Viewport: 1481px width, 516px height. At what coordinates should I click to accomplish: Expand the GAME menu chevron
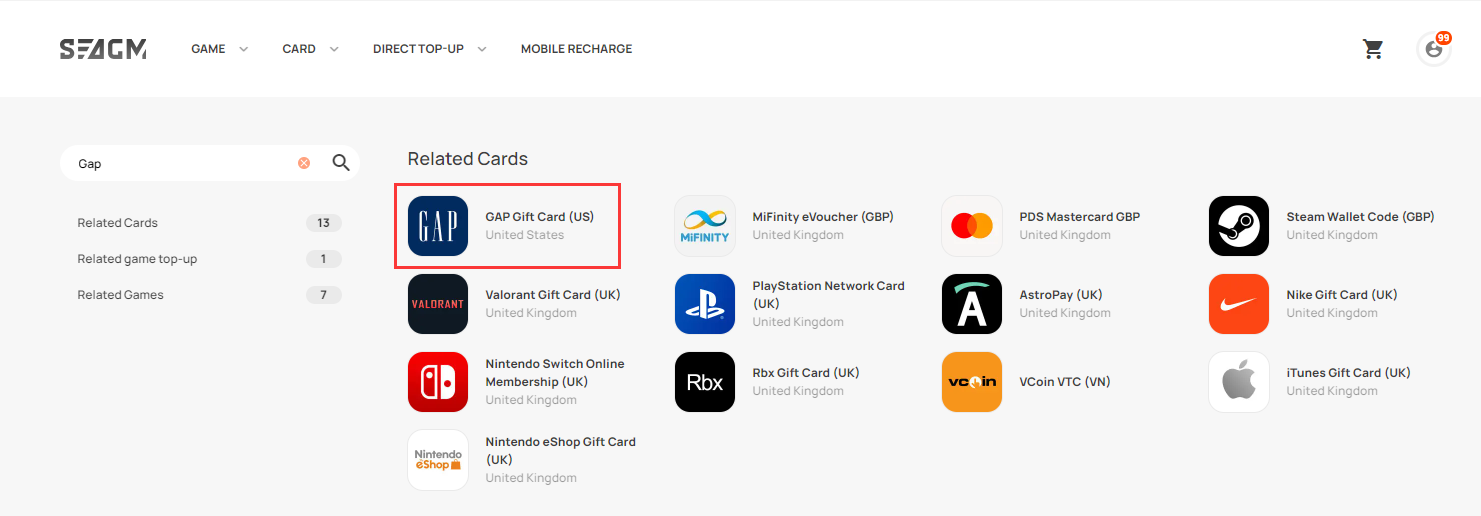243,49
